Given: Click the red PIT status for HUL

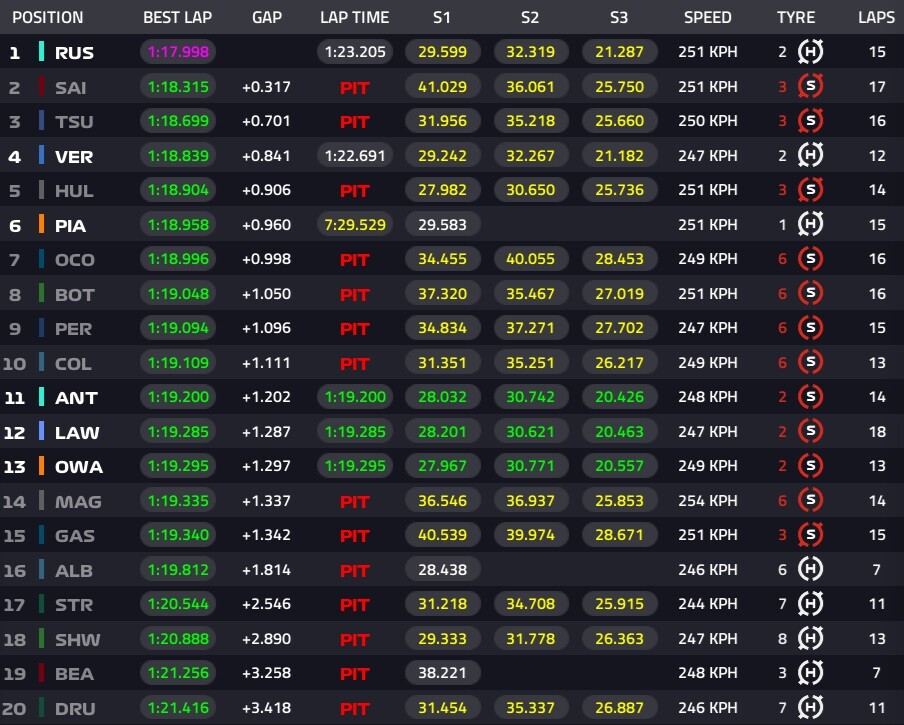Looking at the screenshot, I should [x=354, y=191].
